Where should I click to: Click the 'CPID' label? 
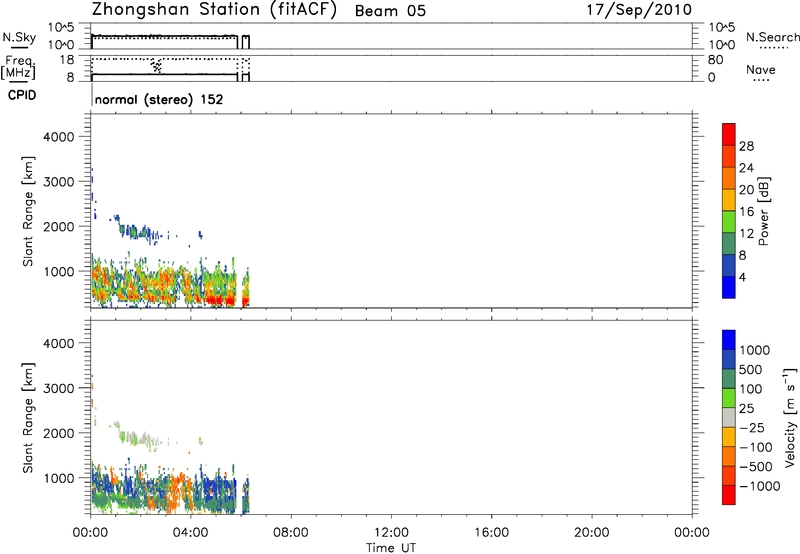(x=22, y=95)
